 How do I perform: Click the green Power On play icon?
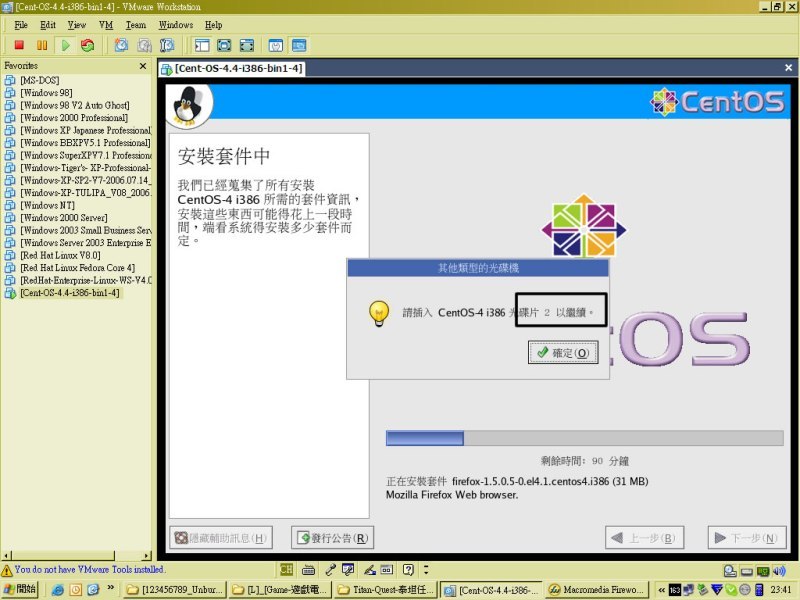(x=65, y=45)
